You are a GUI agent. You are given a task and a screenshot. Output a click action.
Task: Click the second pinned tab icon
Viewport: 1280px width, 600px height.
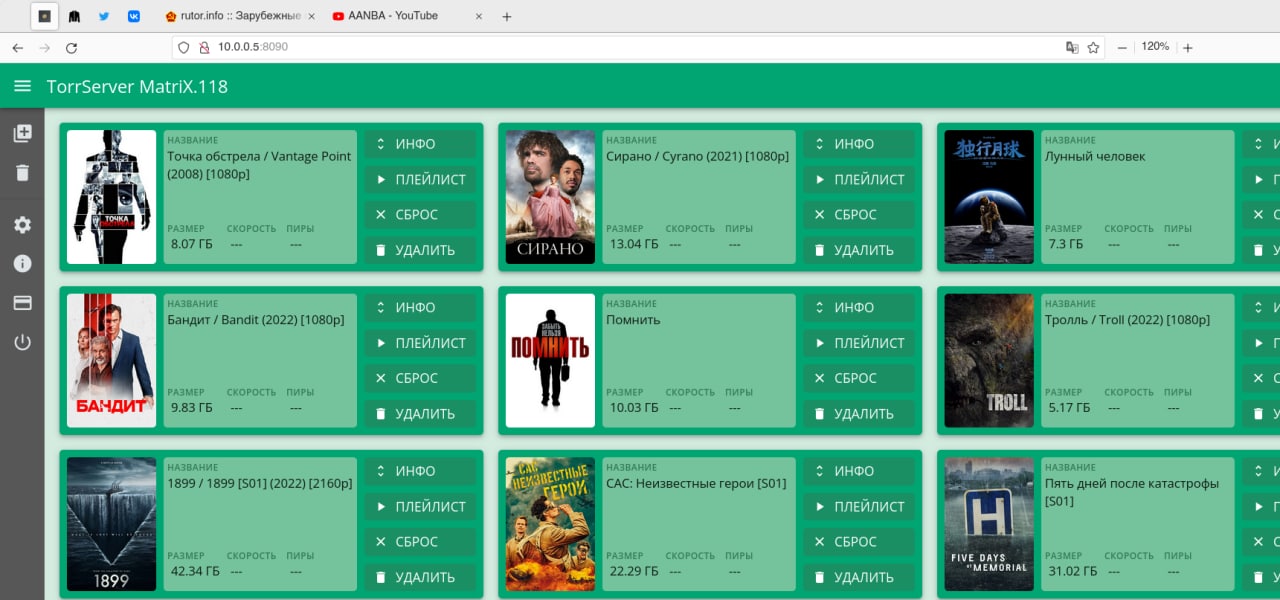tap(74, 16)
